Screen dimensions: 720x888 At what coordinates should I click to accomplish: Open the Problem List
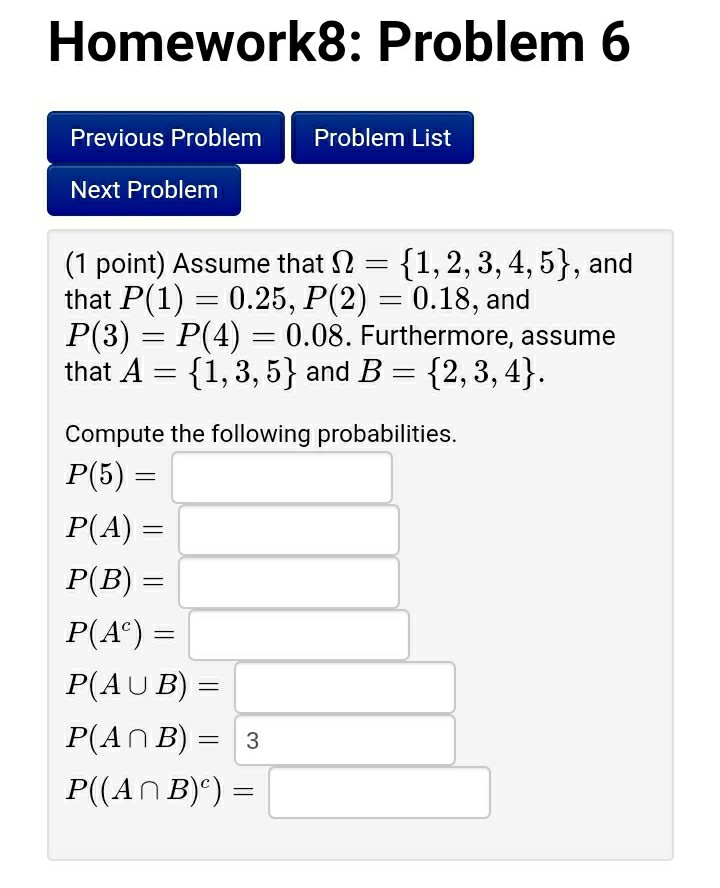(x=382, y=138)
